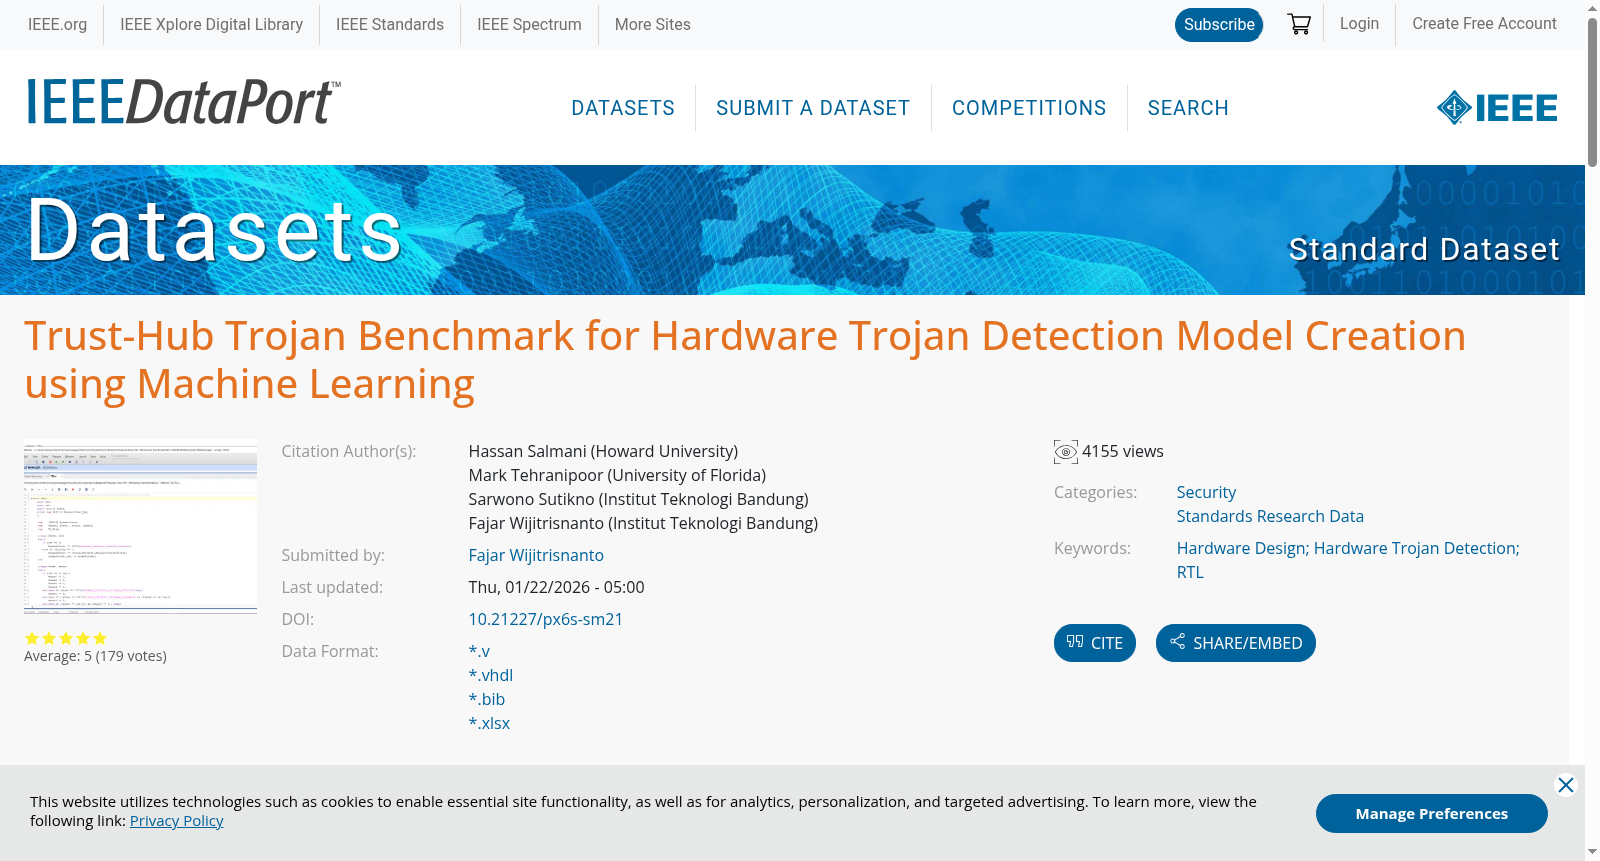This screenshot has height=861, width=1600.
Task: Click the last updated date text
Action: 556,587
